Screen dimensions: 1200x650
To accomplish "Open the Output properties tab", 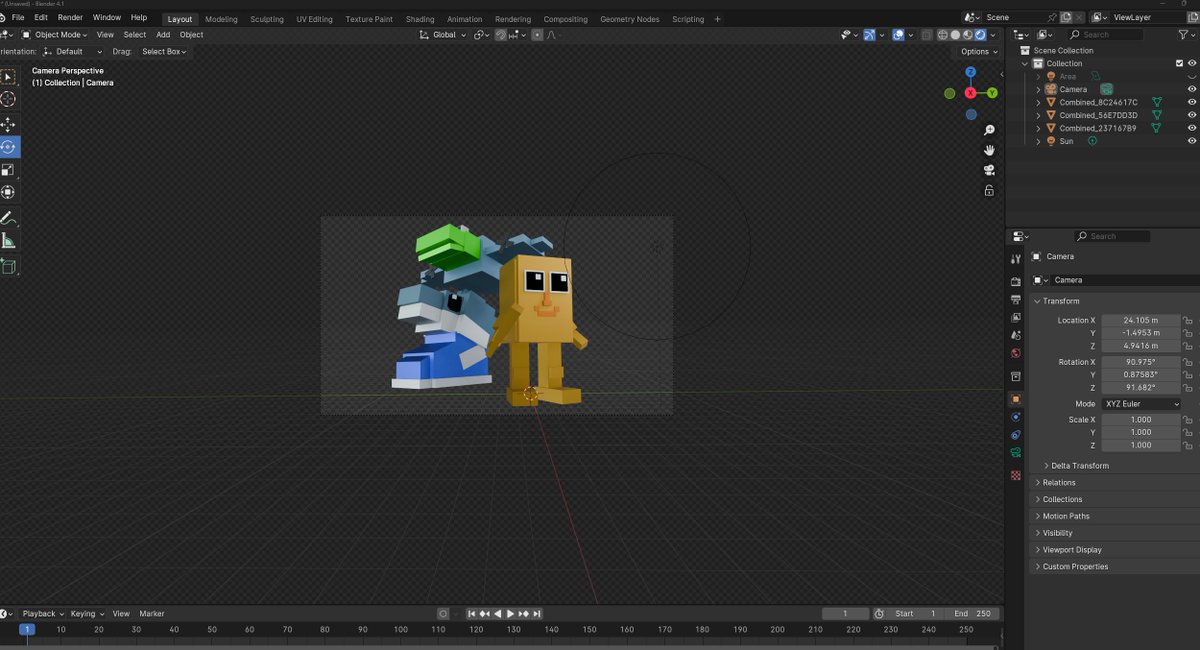I will click(x=1016, y=300).
